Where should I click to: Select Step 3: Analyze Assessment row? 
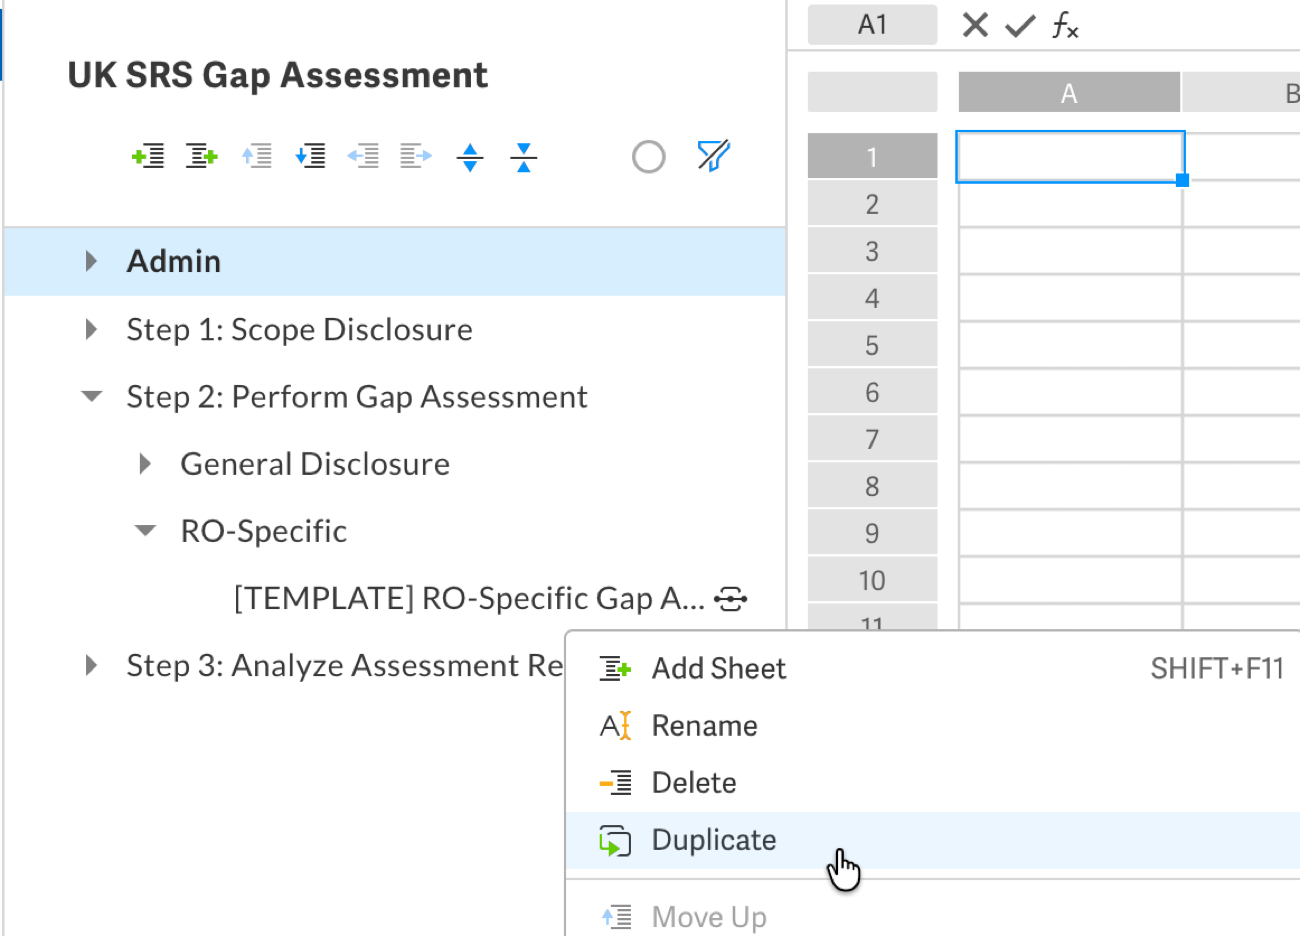pos(344,665)
